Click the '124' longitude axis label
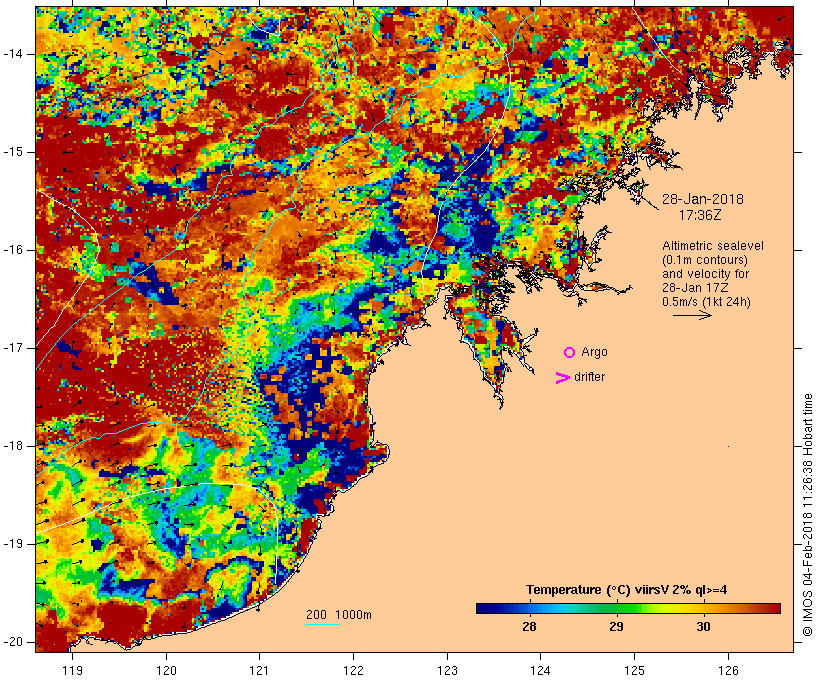The width and height of the screenshot is (820, 680). point(540,670)
